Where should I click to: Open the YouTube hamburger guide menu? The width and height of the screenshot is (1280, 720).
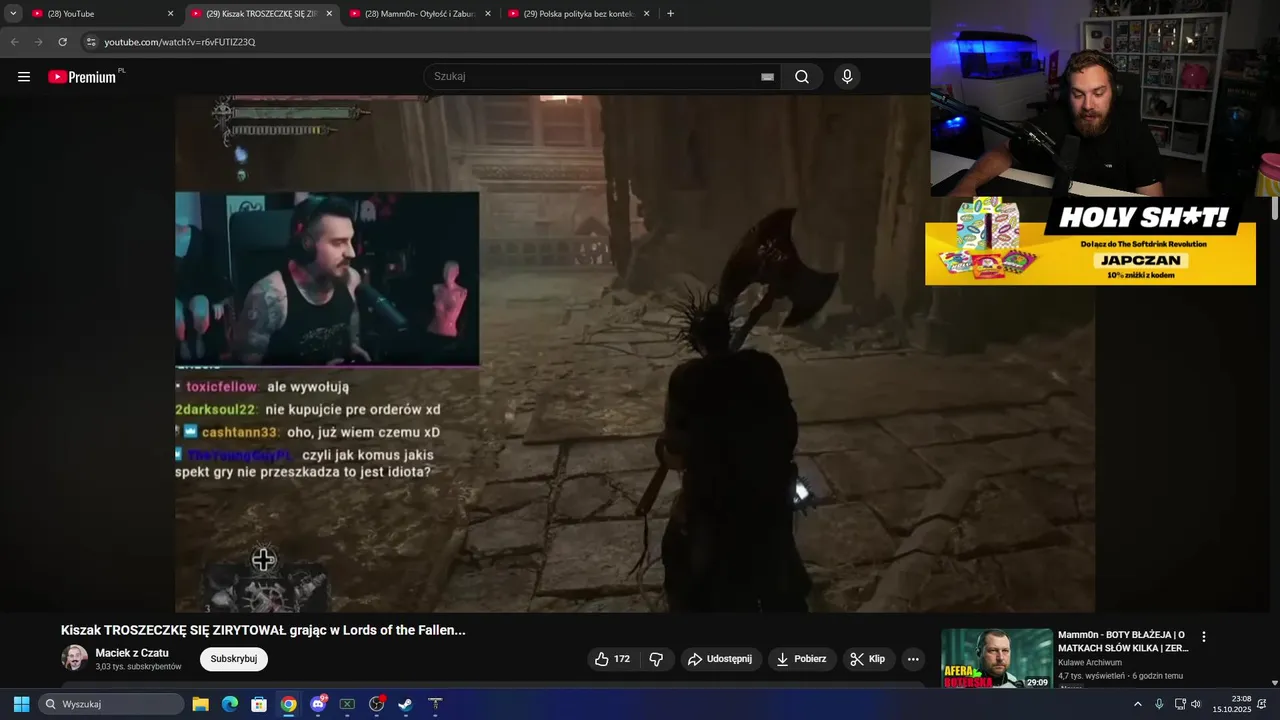[x=24, y=77]
